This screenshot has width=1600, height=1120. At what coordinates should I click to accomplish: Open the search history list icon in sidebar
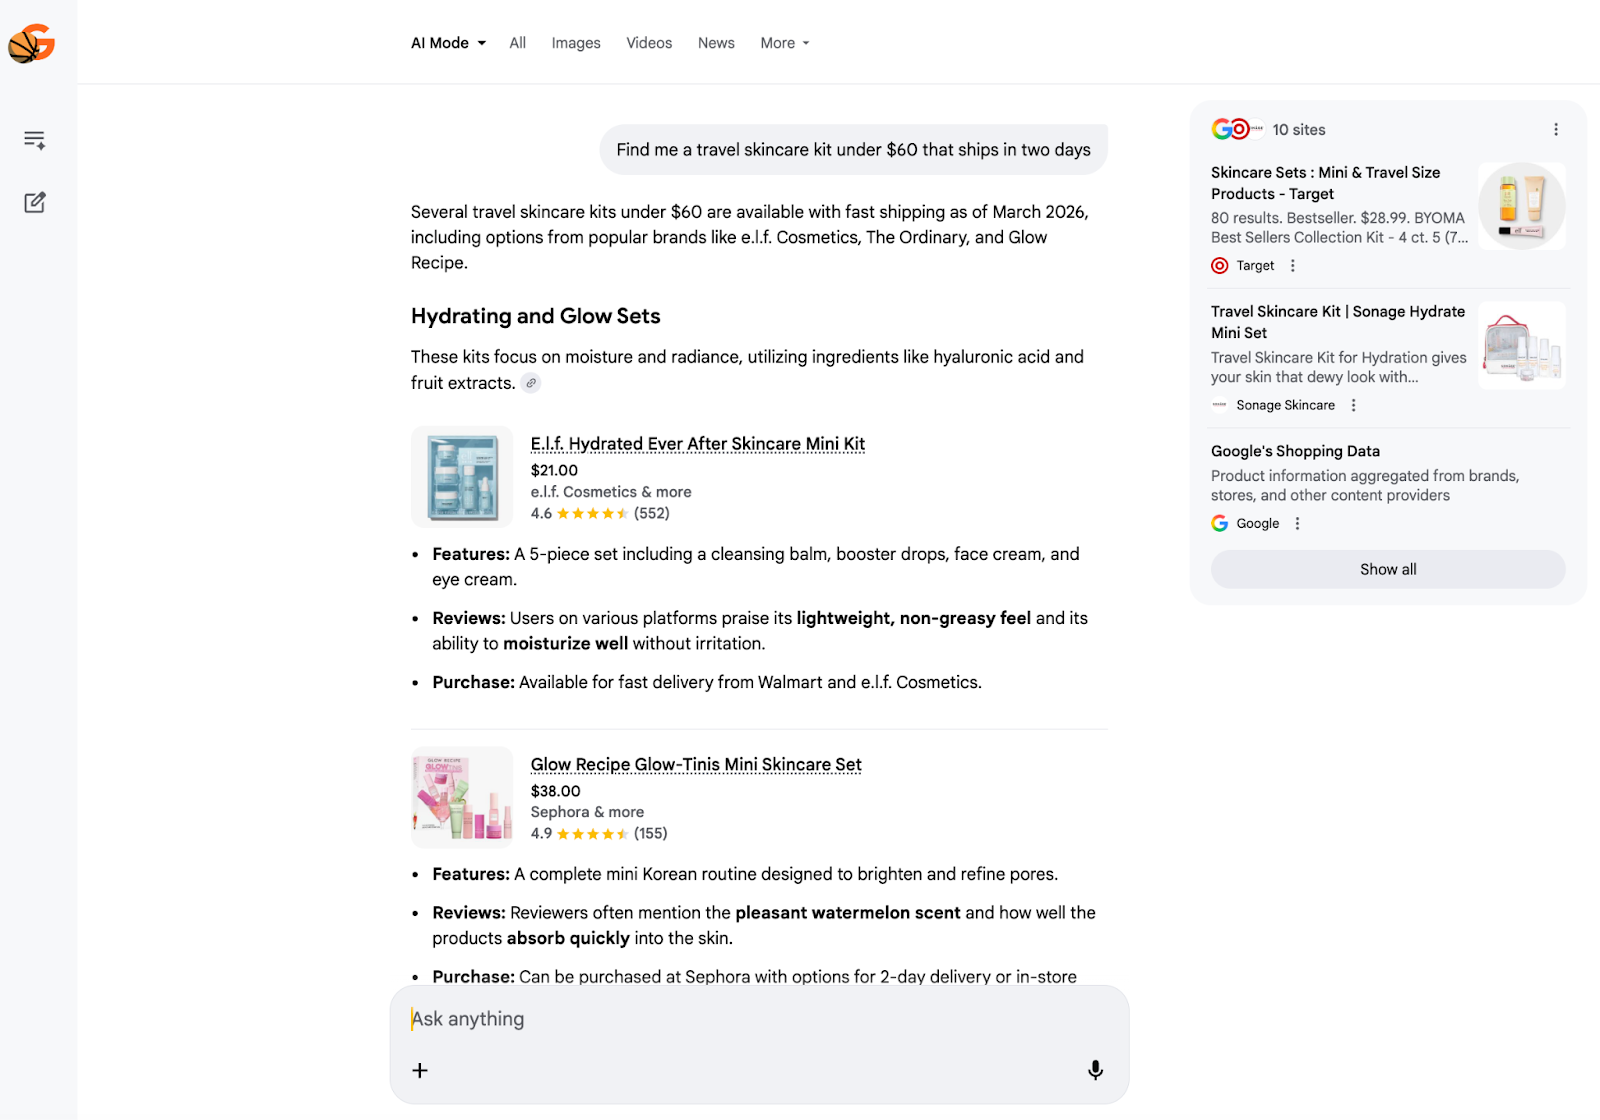pyautogui.click(x=34, y=139)
